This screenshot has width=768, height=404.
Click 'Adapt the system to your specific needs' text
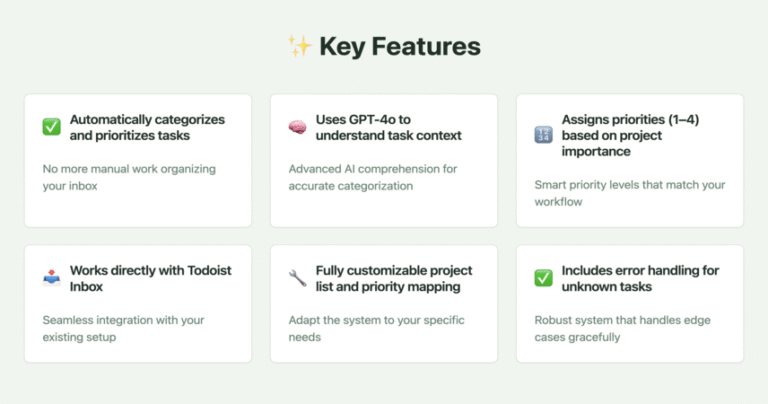pyautogui.click(x=376, y=328)
